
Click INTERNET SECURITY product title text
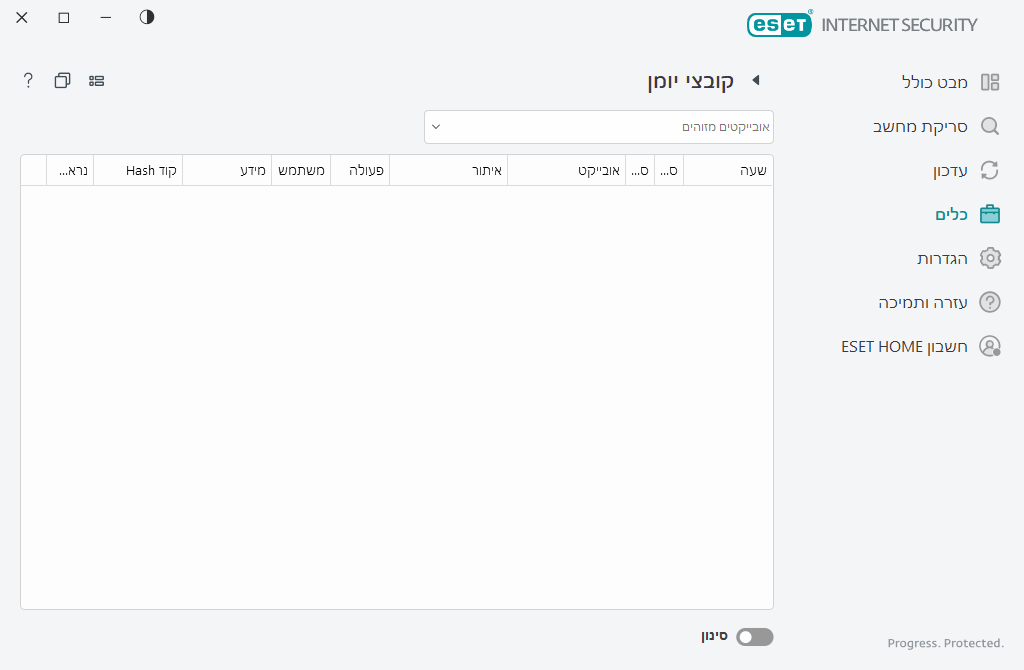pos(899,25)
